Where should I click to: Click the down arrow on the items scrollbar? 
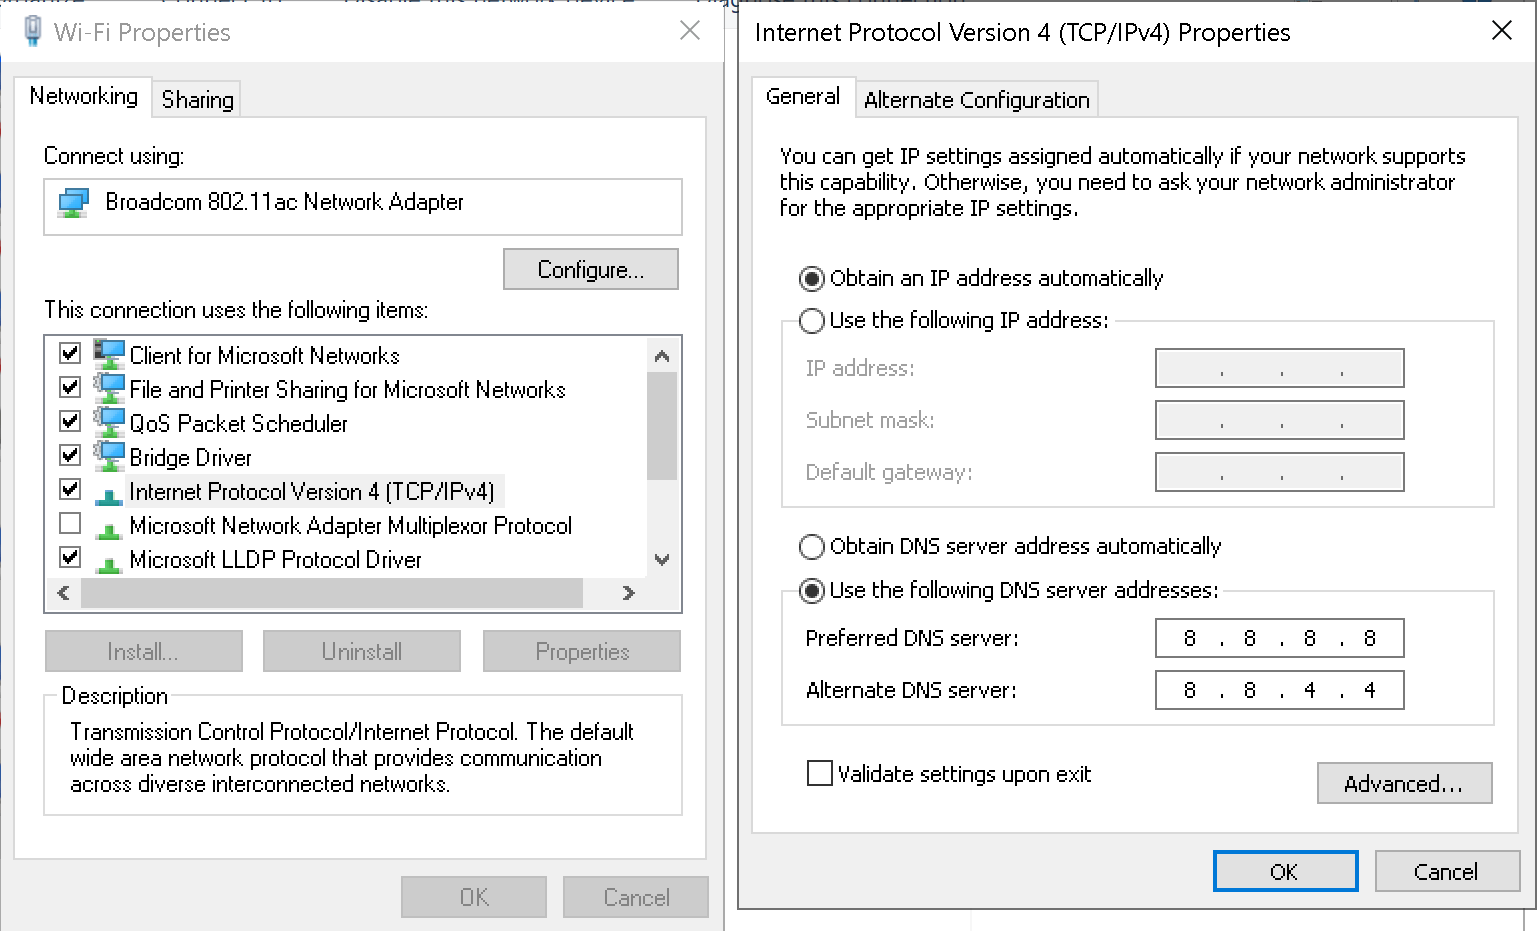[661, 559]
